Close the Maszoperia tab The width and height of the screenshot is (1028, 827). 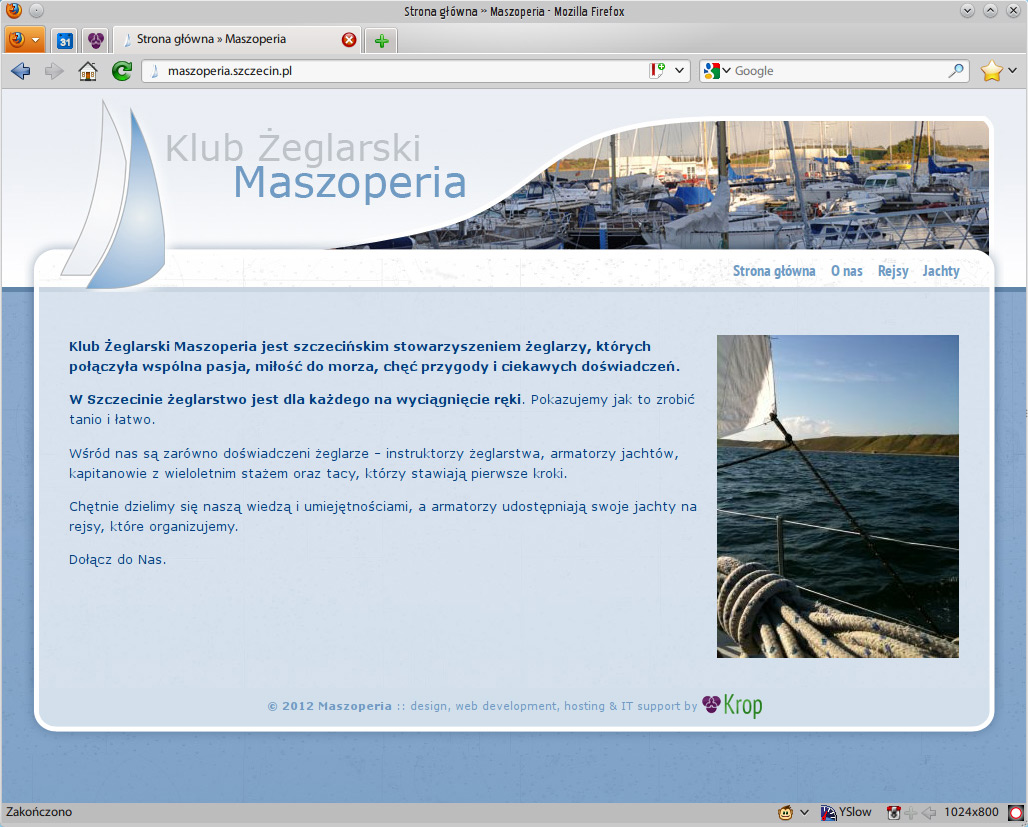coord(349,40)
